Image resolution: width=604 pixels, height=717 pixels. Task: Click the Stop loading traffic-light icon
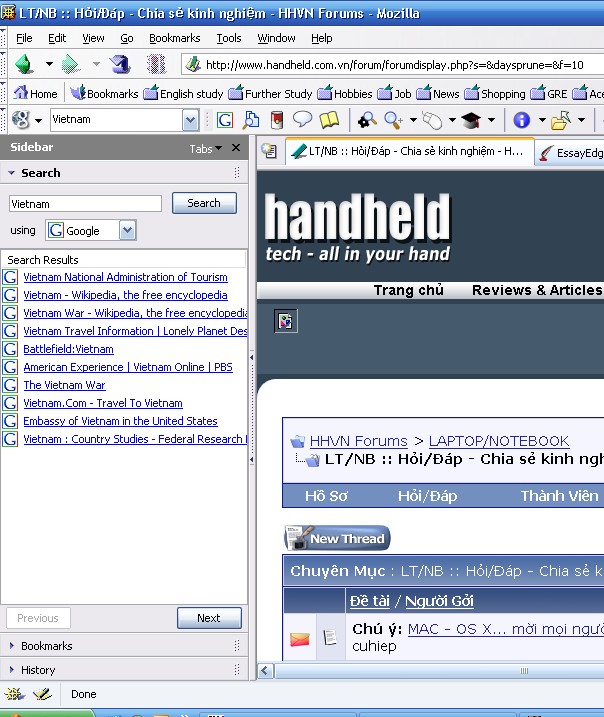point(156,64)
